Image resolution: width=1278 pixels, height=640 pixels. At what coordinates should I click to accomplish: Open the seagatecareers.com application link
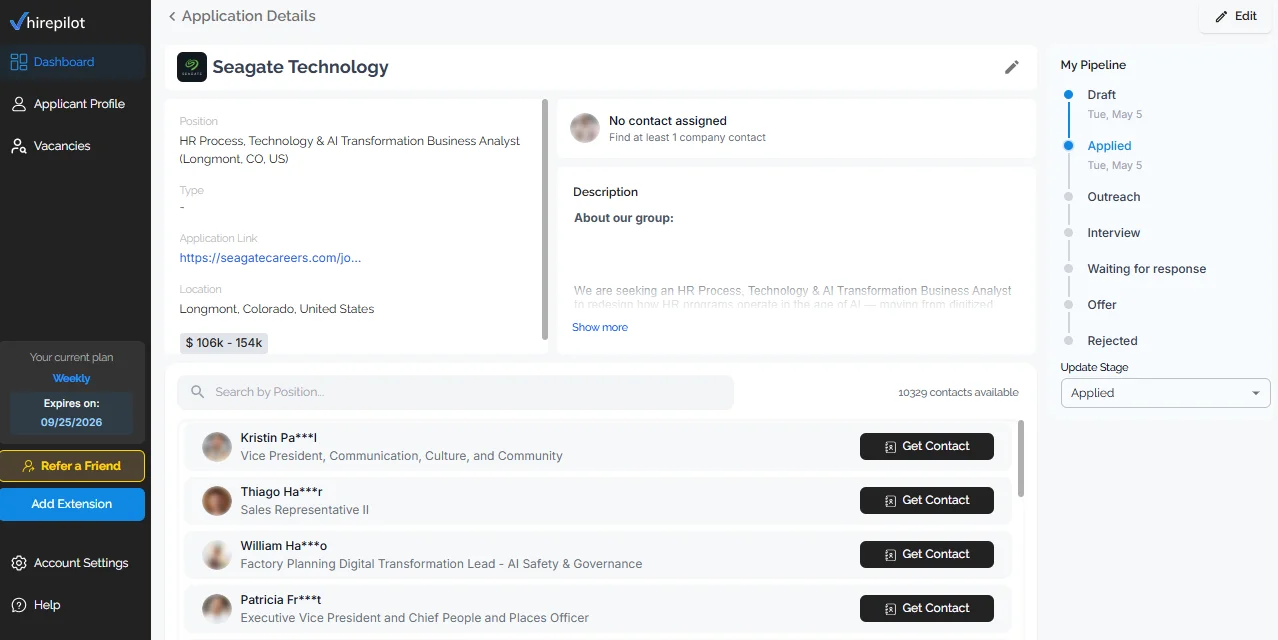(270, 258)
